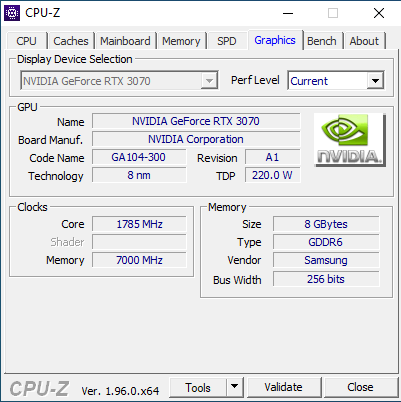Click the empty Shader clock field
401x402 pixels.
(139, 242)
